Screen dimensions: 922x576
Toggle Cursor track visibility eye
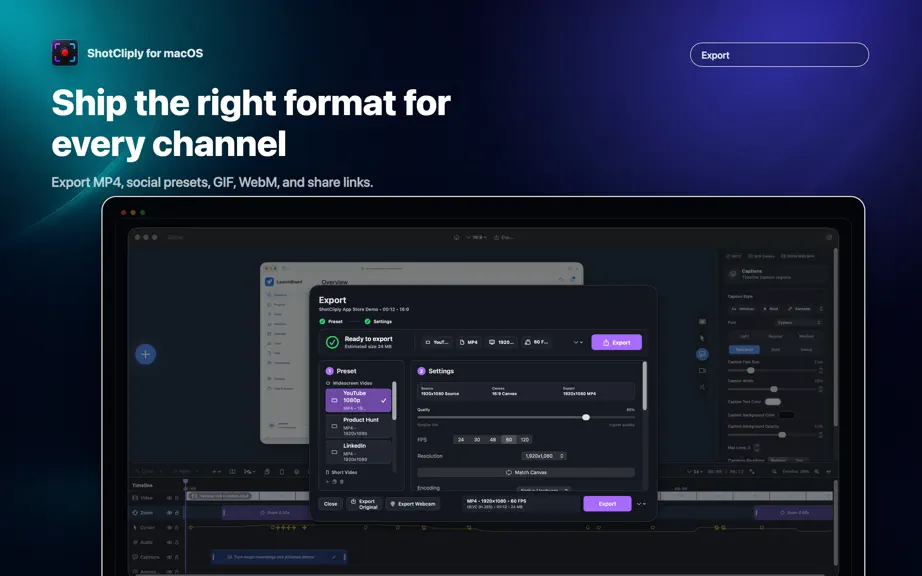(x=169, y=528)
